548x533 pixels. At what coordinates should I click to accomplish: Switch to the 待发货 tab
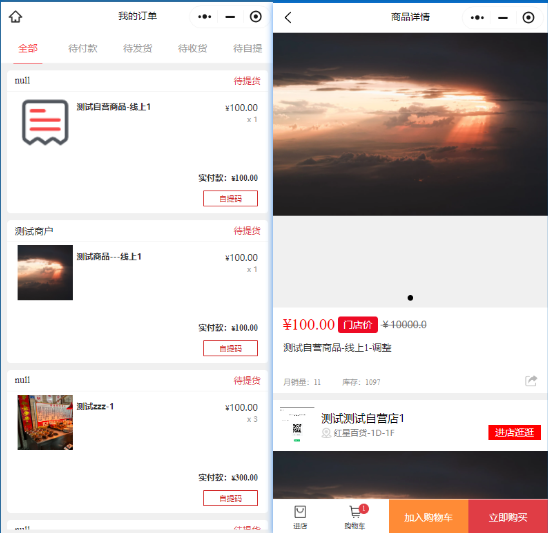pos(137,48)
